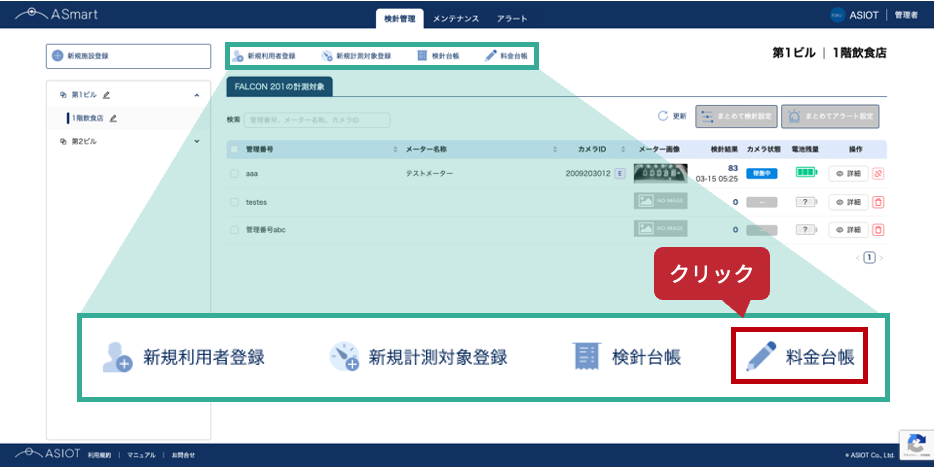Click the ASmart logo in the header

click(56, 14)
